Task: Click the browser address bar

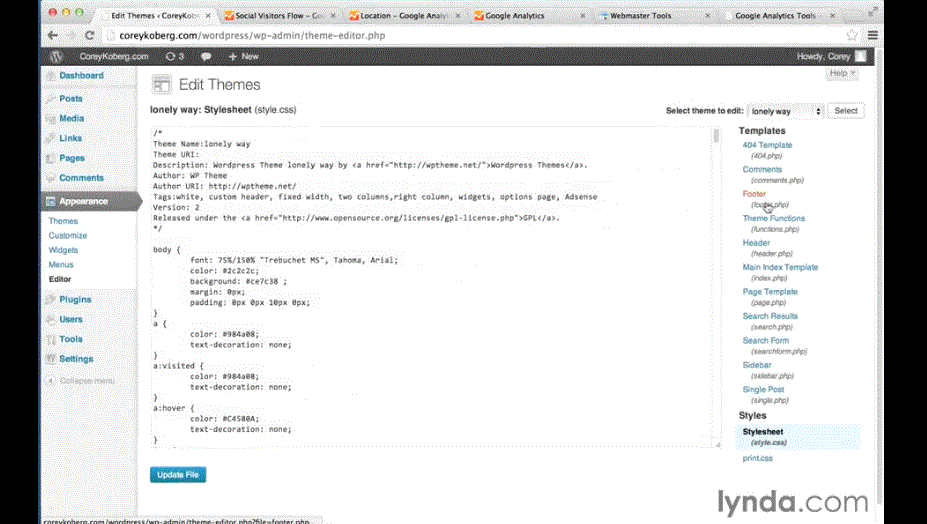Action: pos(473,35)
